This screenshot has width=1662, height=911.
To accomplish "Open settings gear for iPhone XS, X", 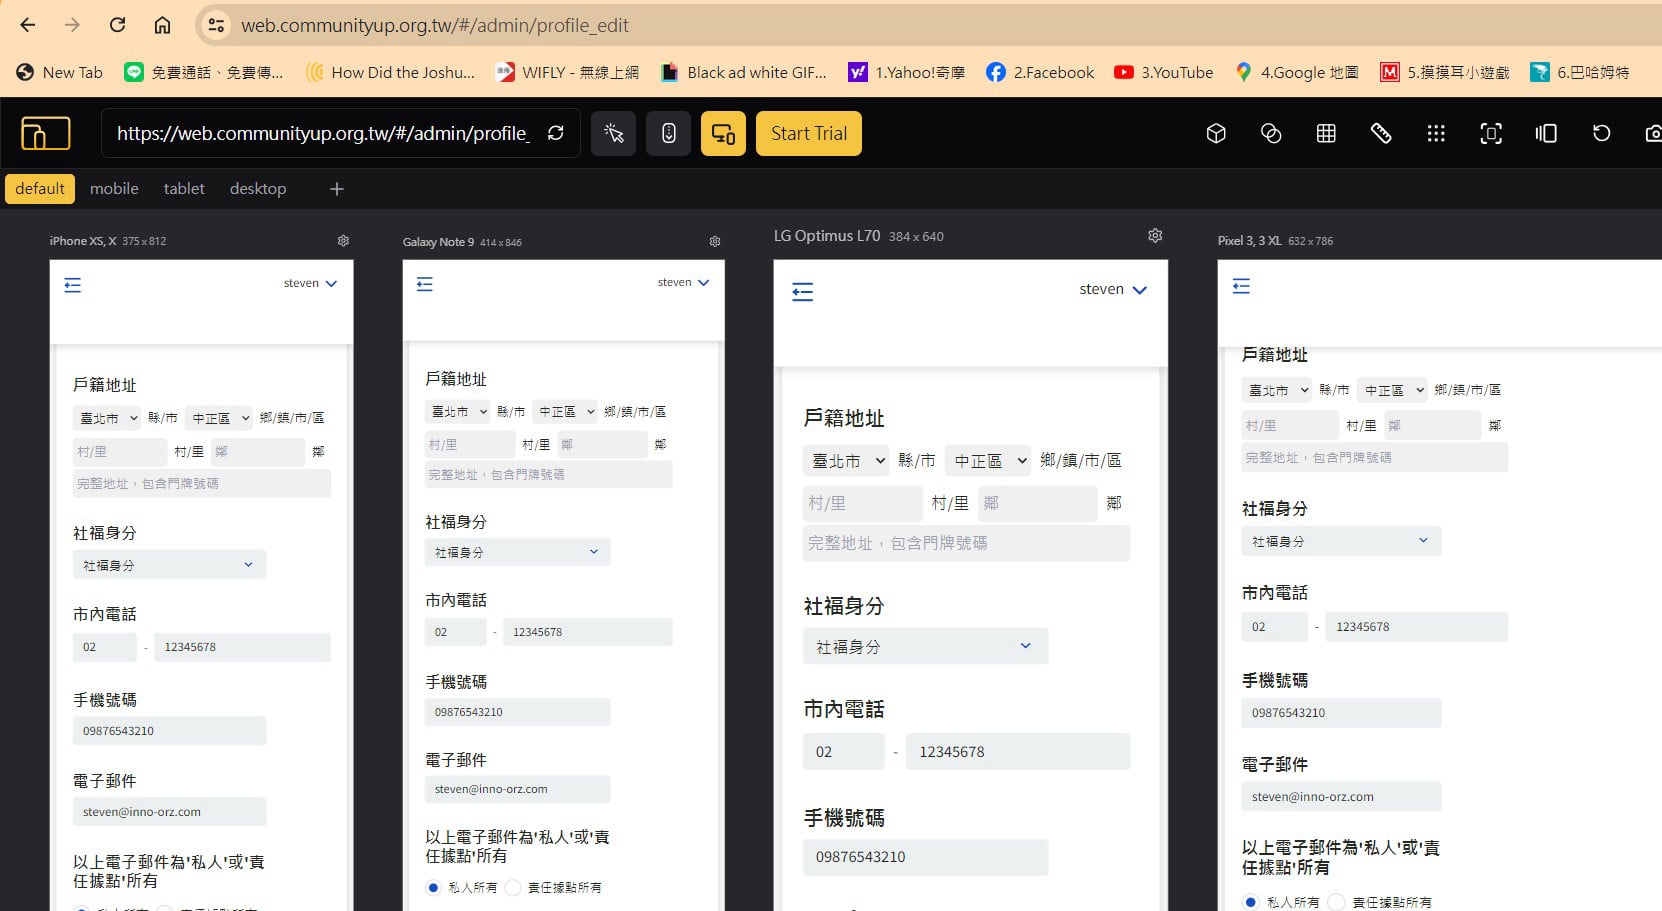I will pos(343,241).
